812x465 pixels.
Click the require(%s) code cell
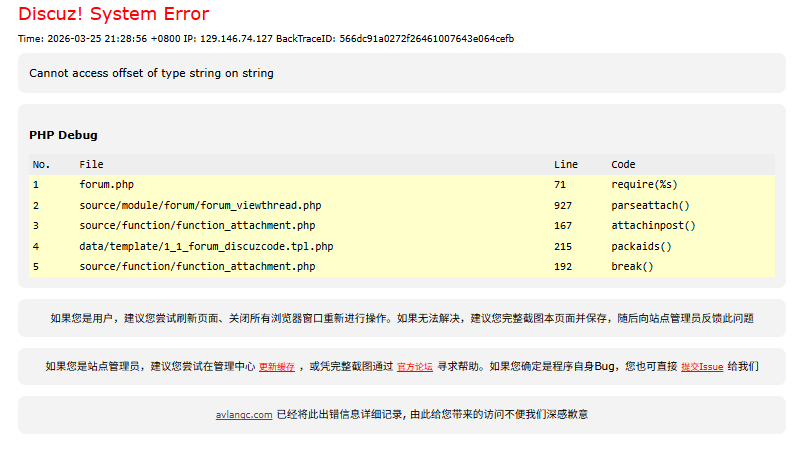click(x=644, y=185)
